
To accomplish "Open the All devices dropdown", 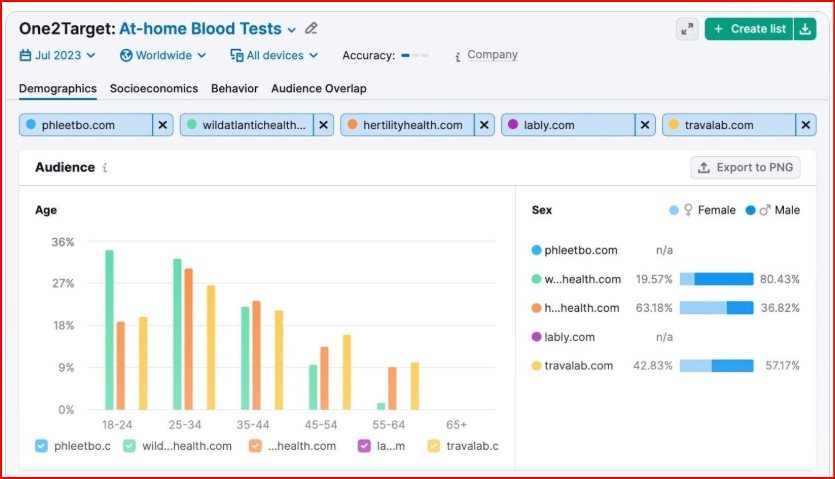I will click(x=274, y=55).
